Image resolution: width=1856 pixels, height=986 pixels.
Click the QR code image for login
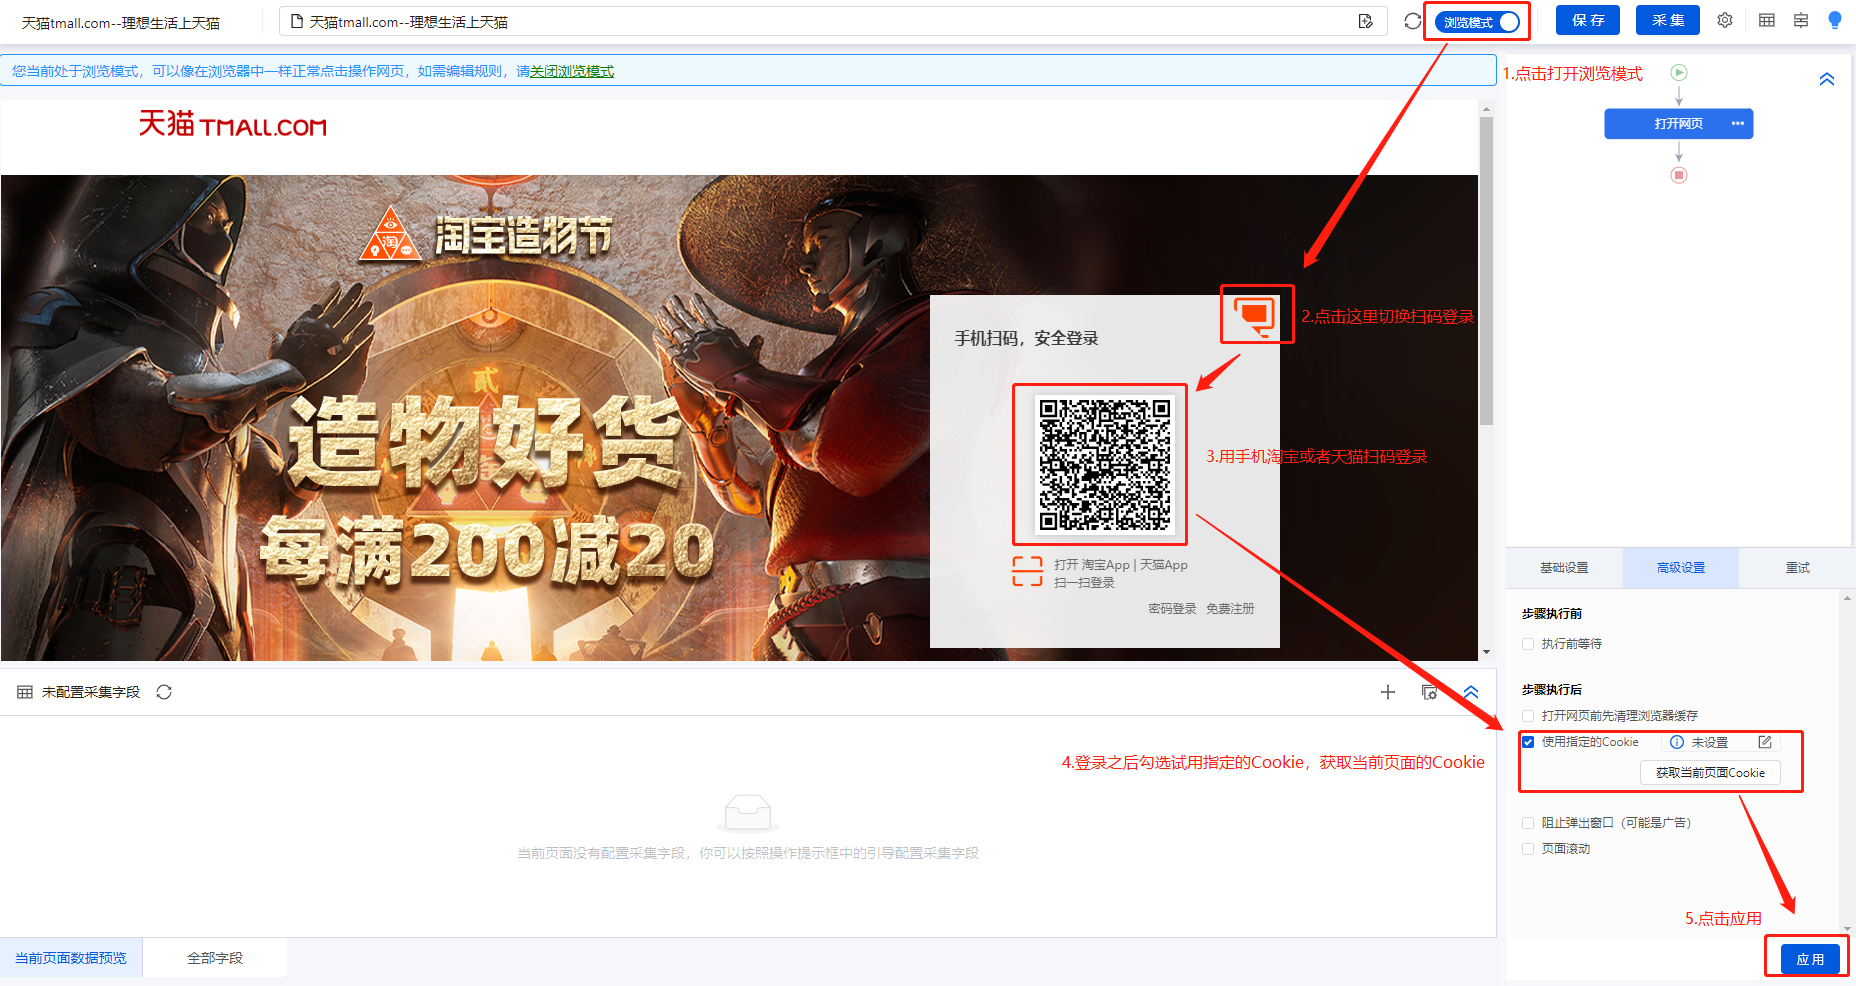(x=1105, y=465)
